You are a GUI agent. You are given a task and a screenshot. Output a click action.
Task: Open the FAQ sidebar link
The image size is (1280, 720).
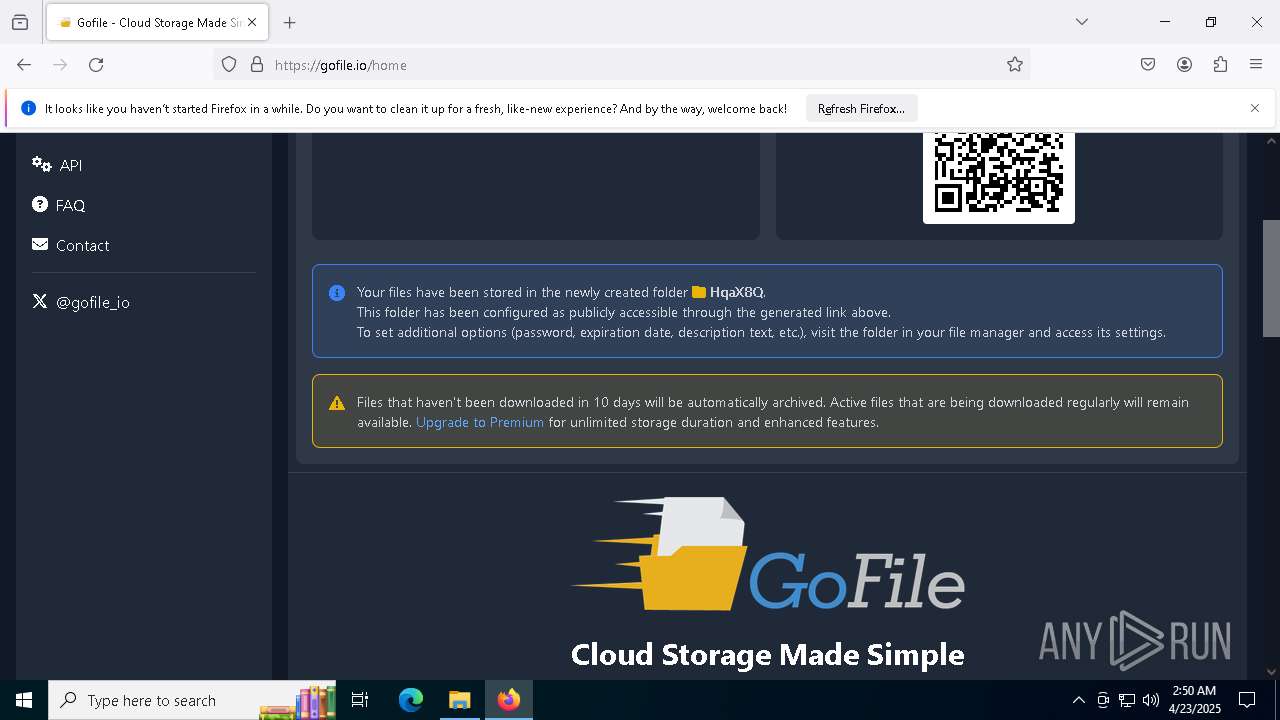[x=58, y=205]
